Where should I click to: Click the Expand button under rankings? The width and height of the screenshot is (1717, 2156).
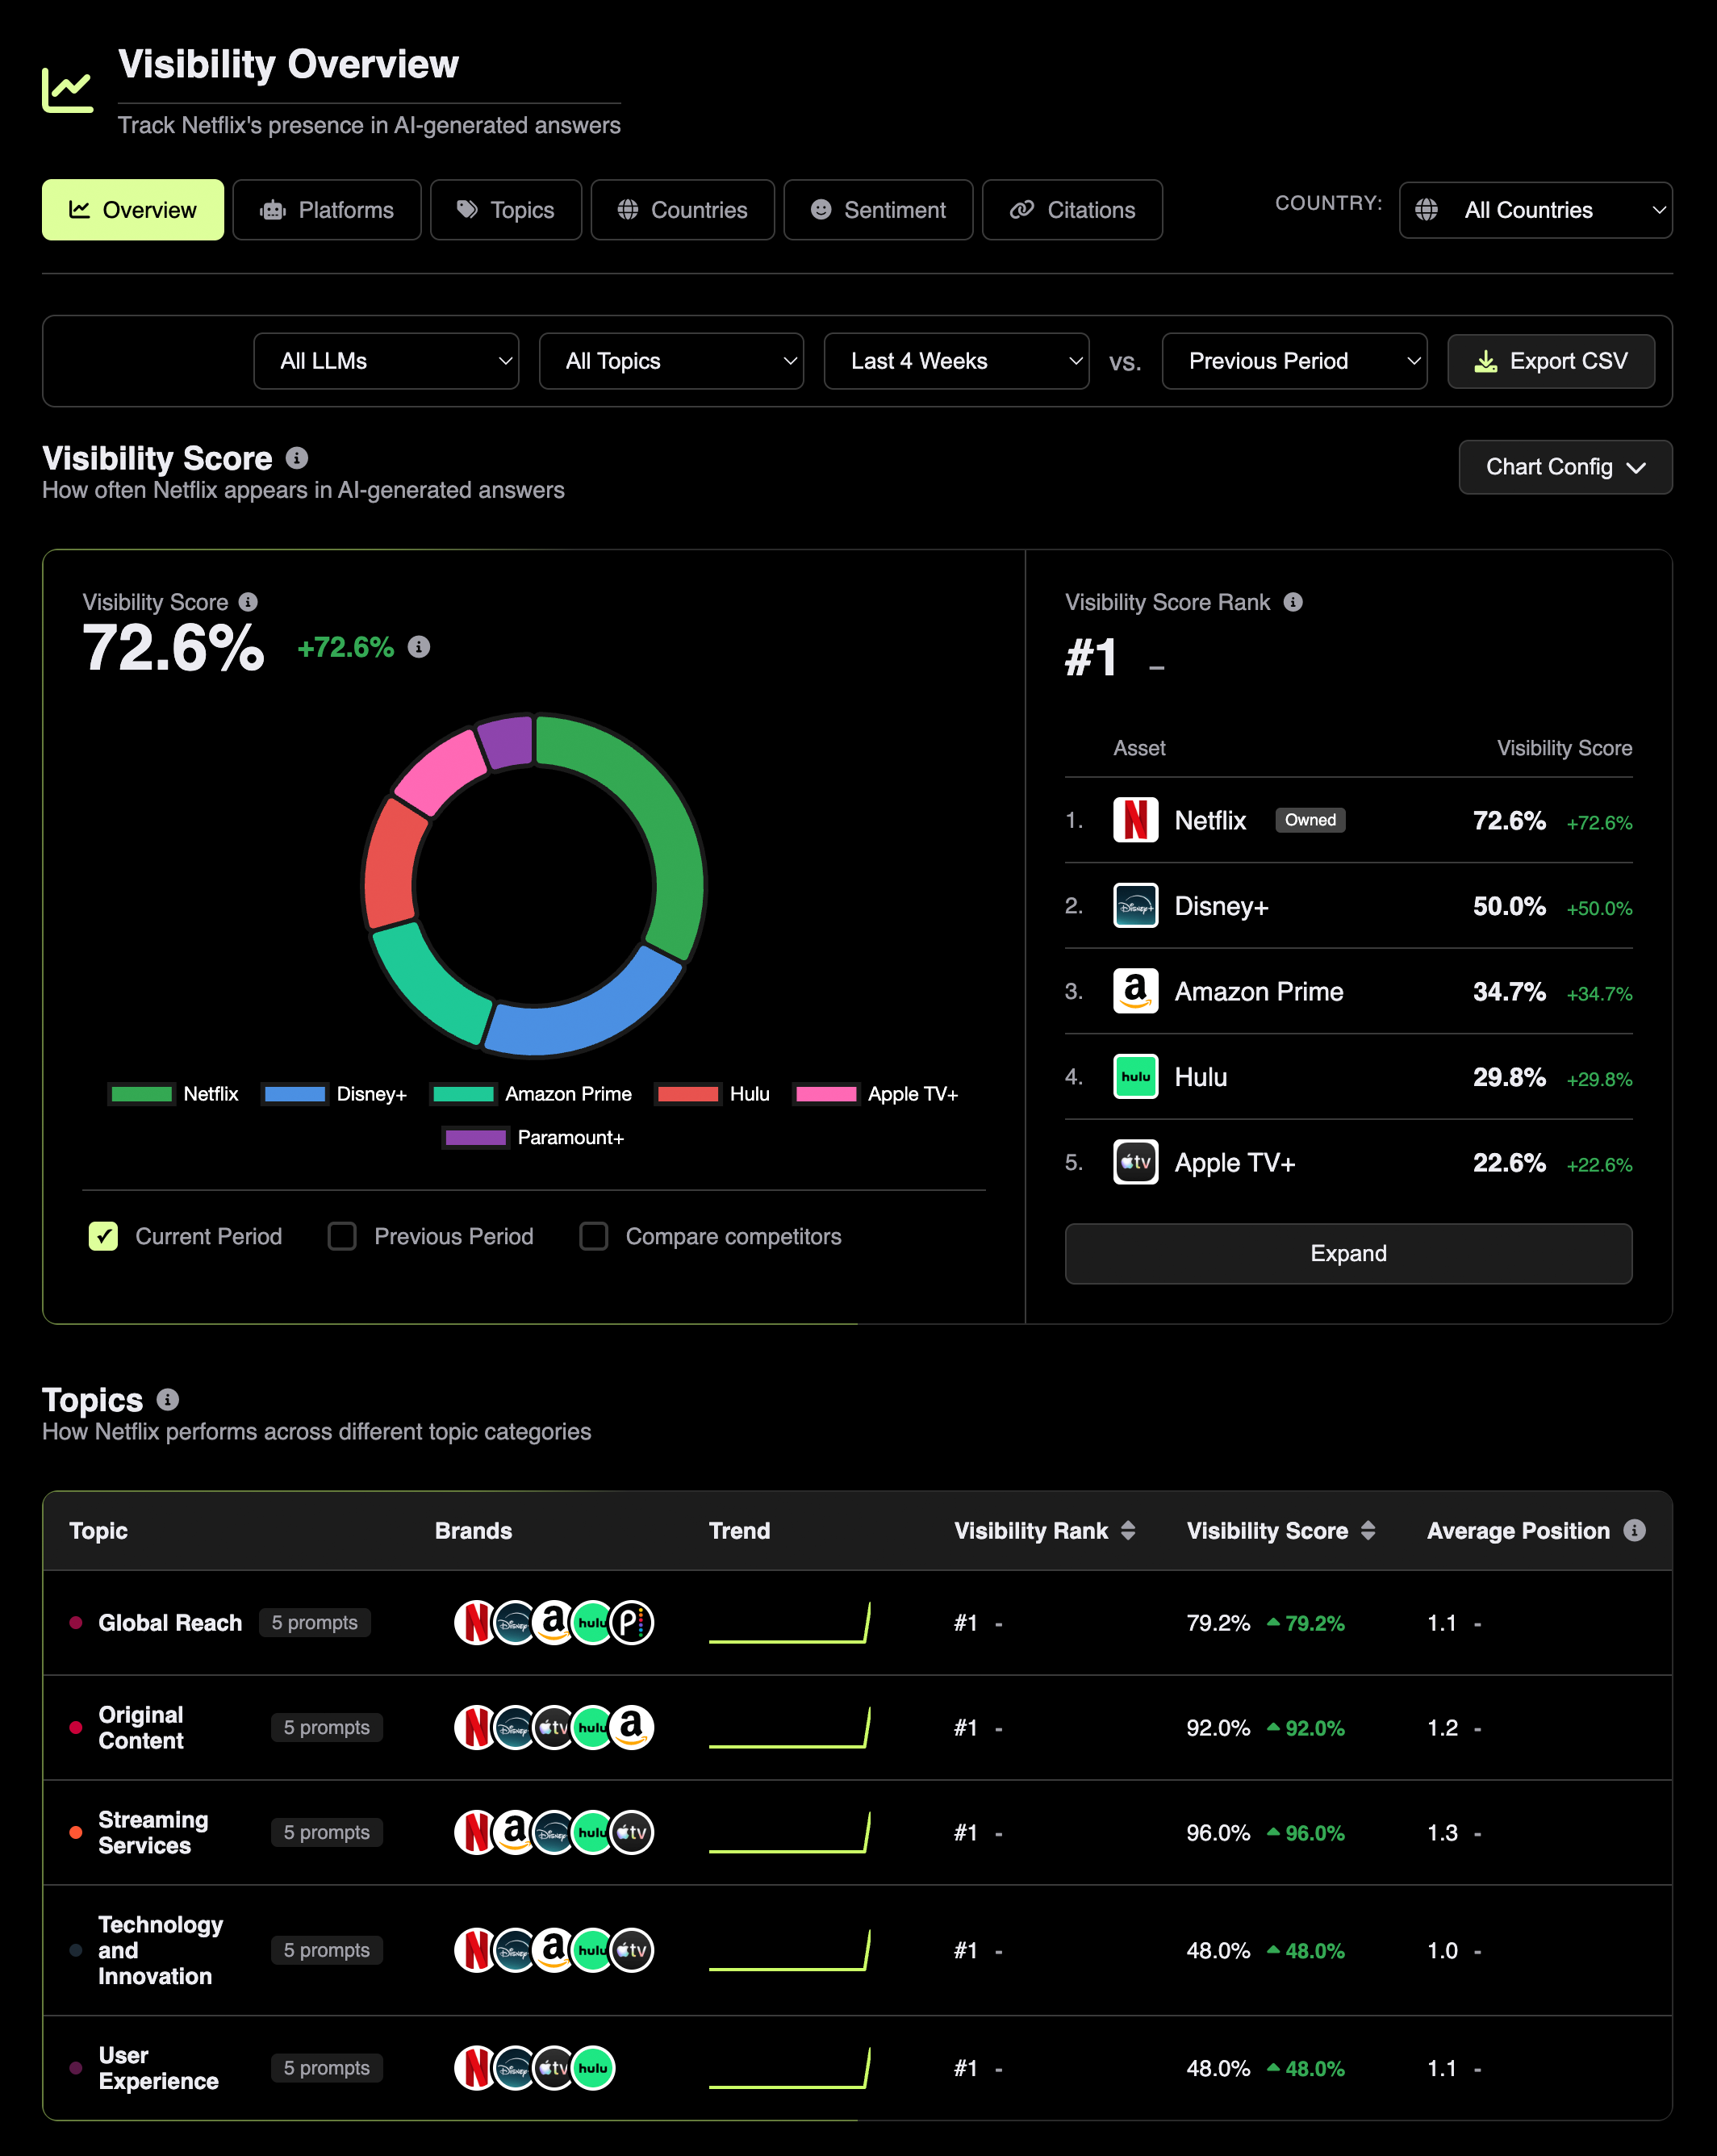click(x=1347, y=1253)
